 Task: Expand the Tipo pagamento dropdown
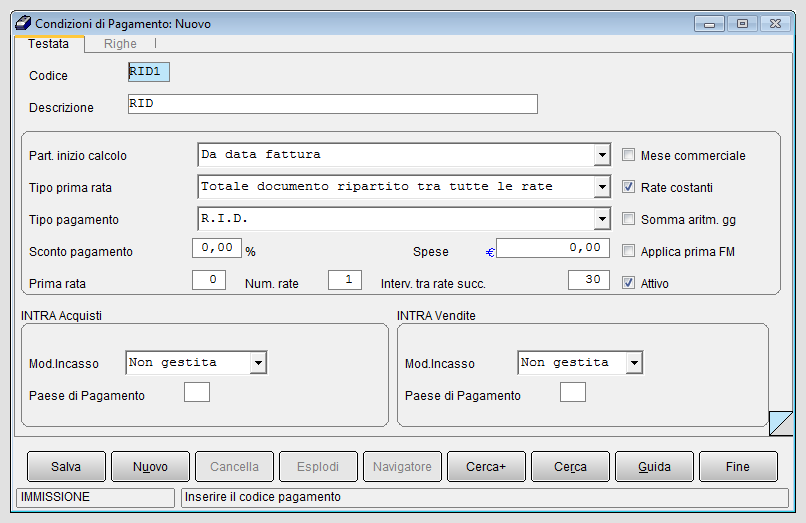[x=602, y=219]
